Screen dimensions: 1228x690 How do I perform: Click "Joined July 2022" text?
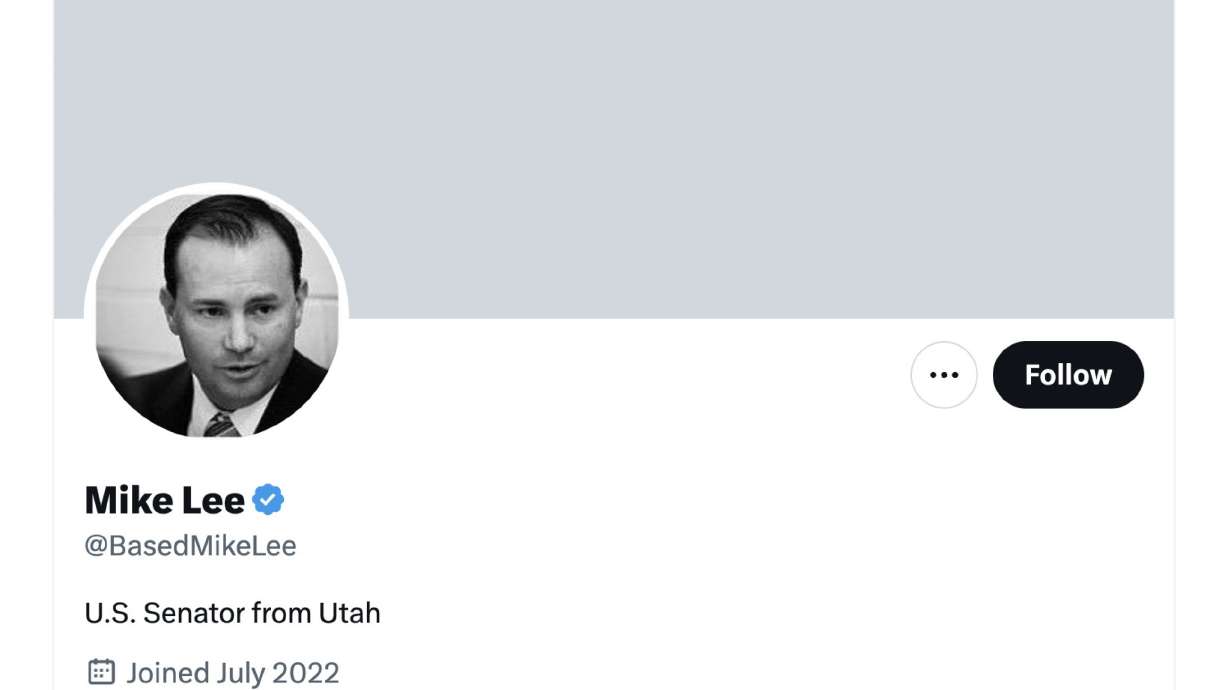pos(232,673)
